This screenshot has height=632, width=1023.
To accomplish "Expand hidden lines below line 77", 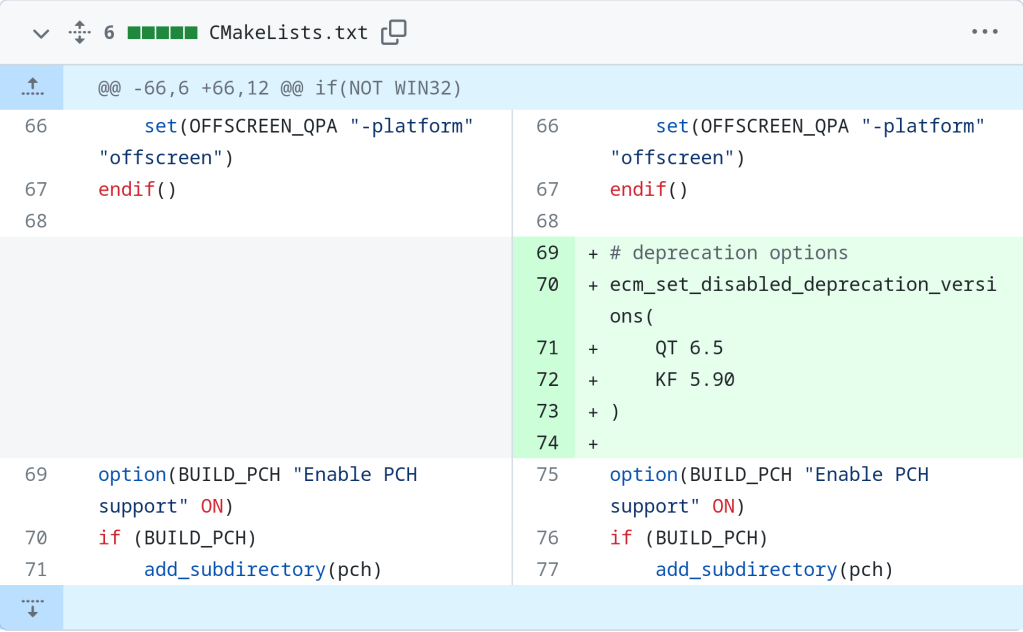I will 32,608.
